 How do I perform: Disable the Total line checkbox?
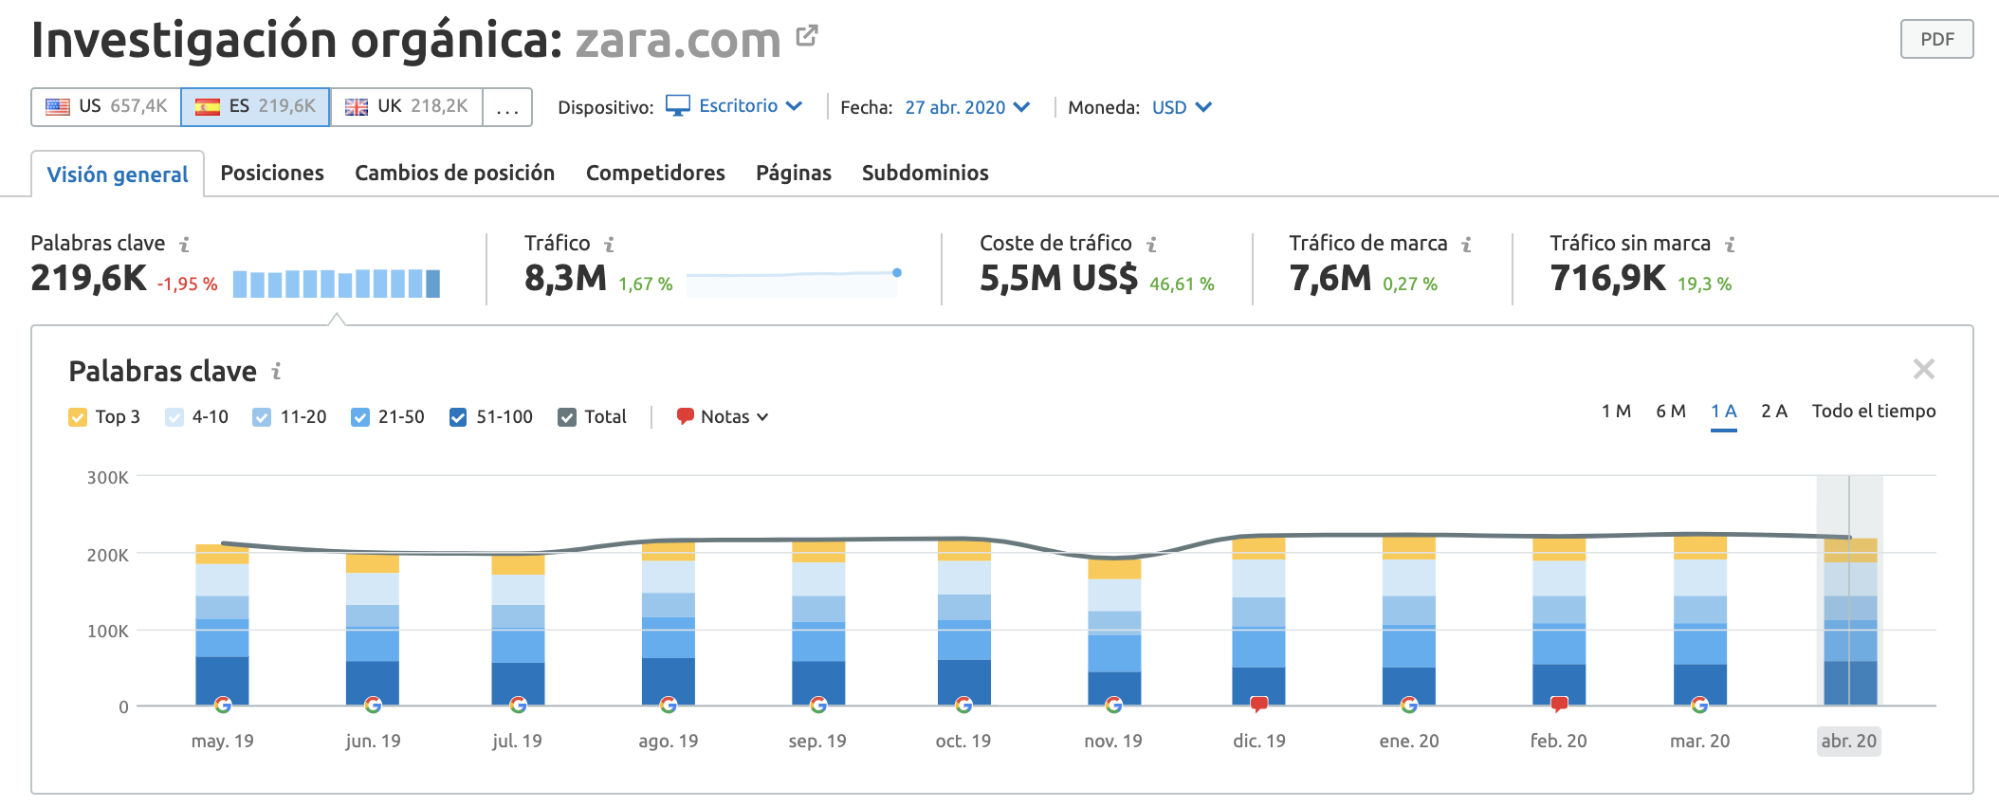click(x=567, y=417)
